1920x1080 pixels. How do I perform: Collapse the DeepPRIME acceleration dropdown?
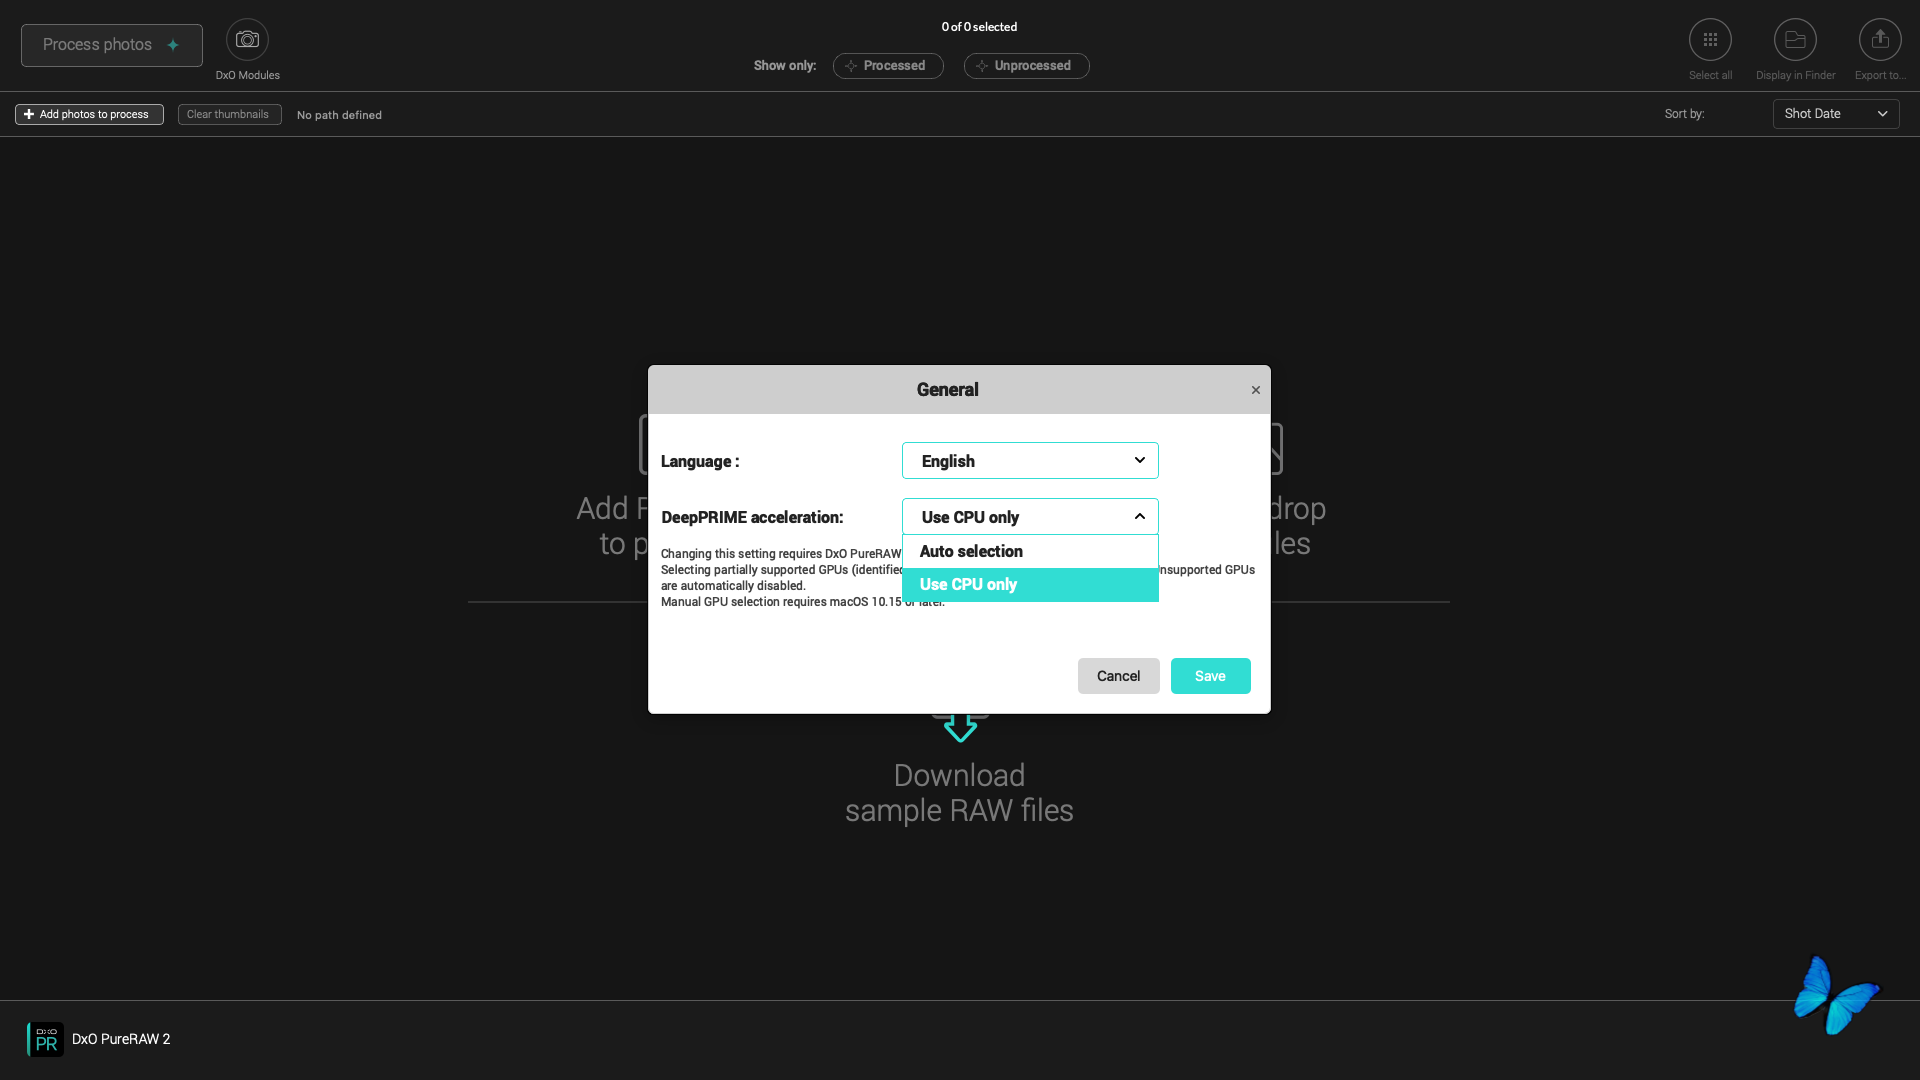pyautogui.click(x=1030, y=517)
